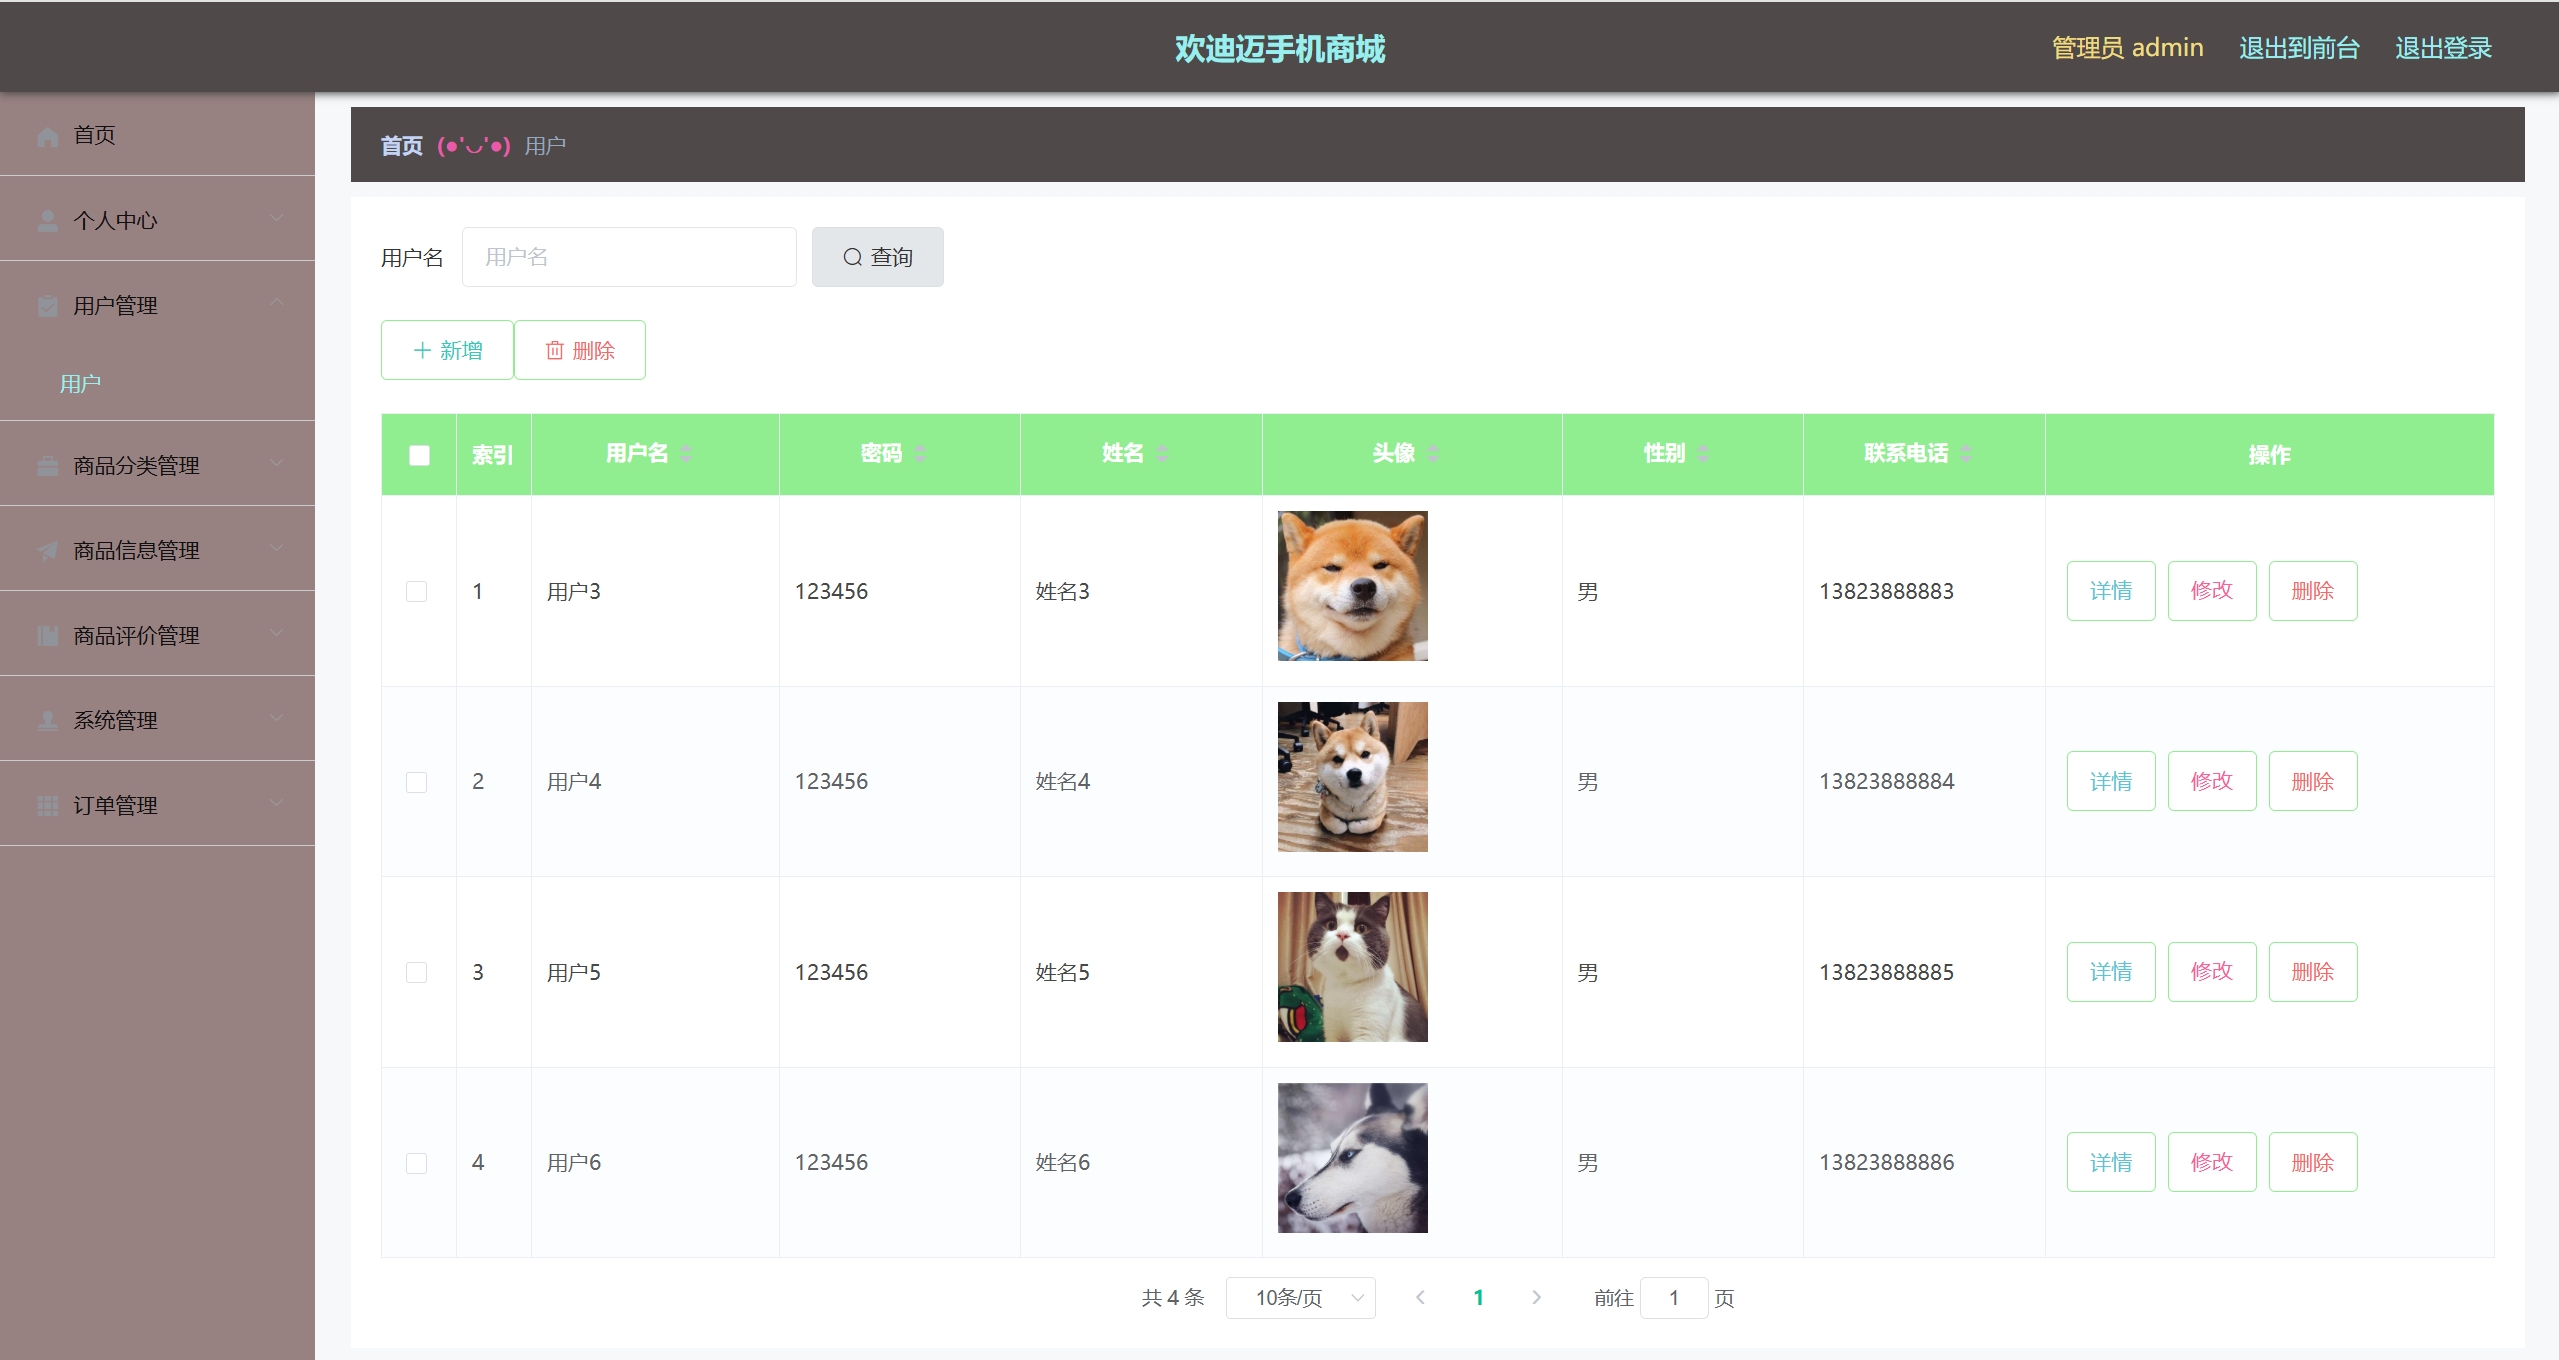Check the row checkbox for 用户6

click(x=417, y=1163)
